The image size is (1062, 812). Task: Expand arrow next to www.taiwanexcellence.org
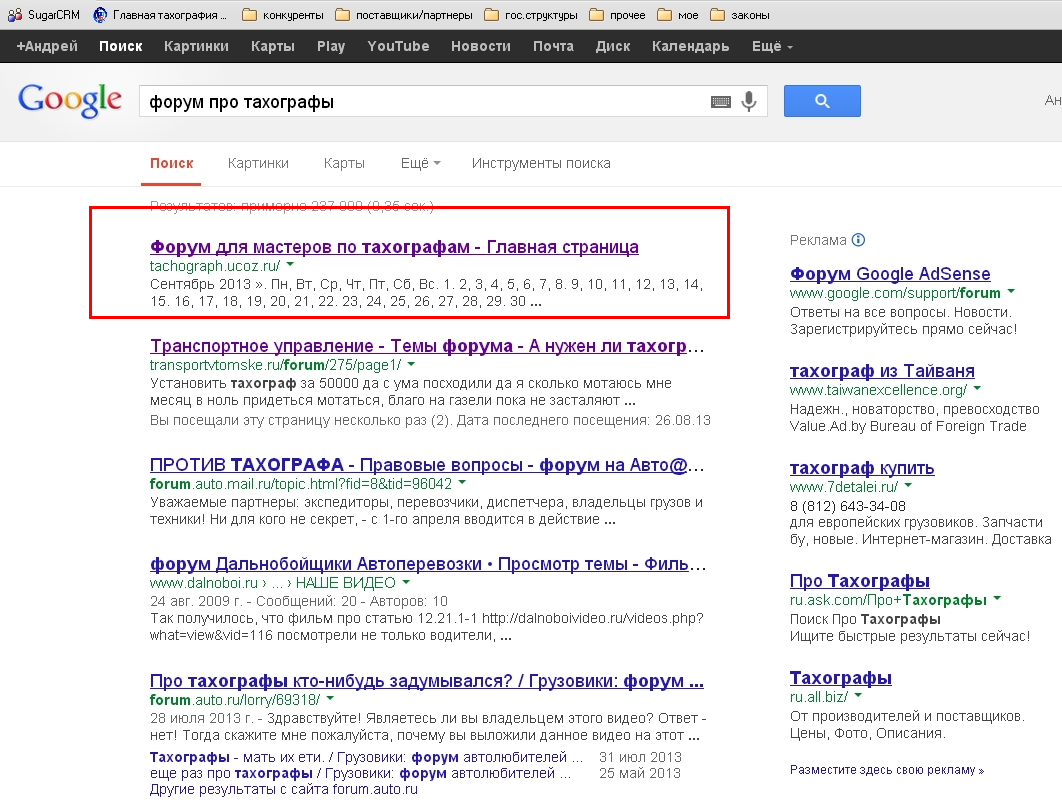[977, 389]
